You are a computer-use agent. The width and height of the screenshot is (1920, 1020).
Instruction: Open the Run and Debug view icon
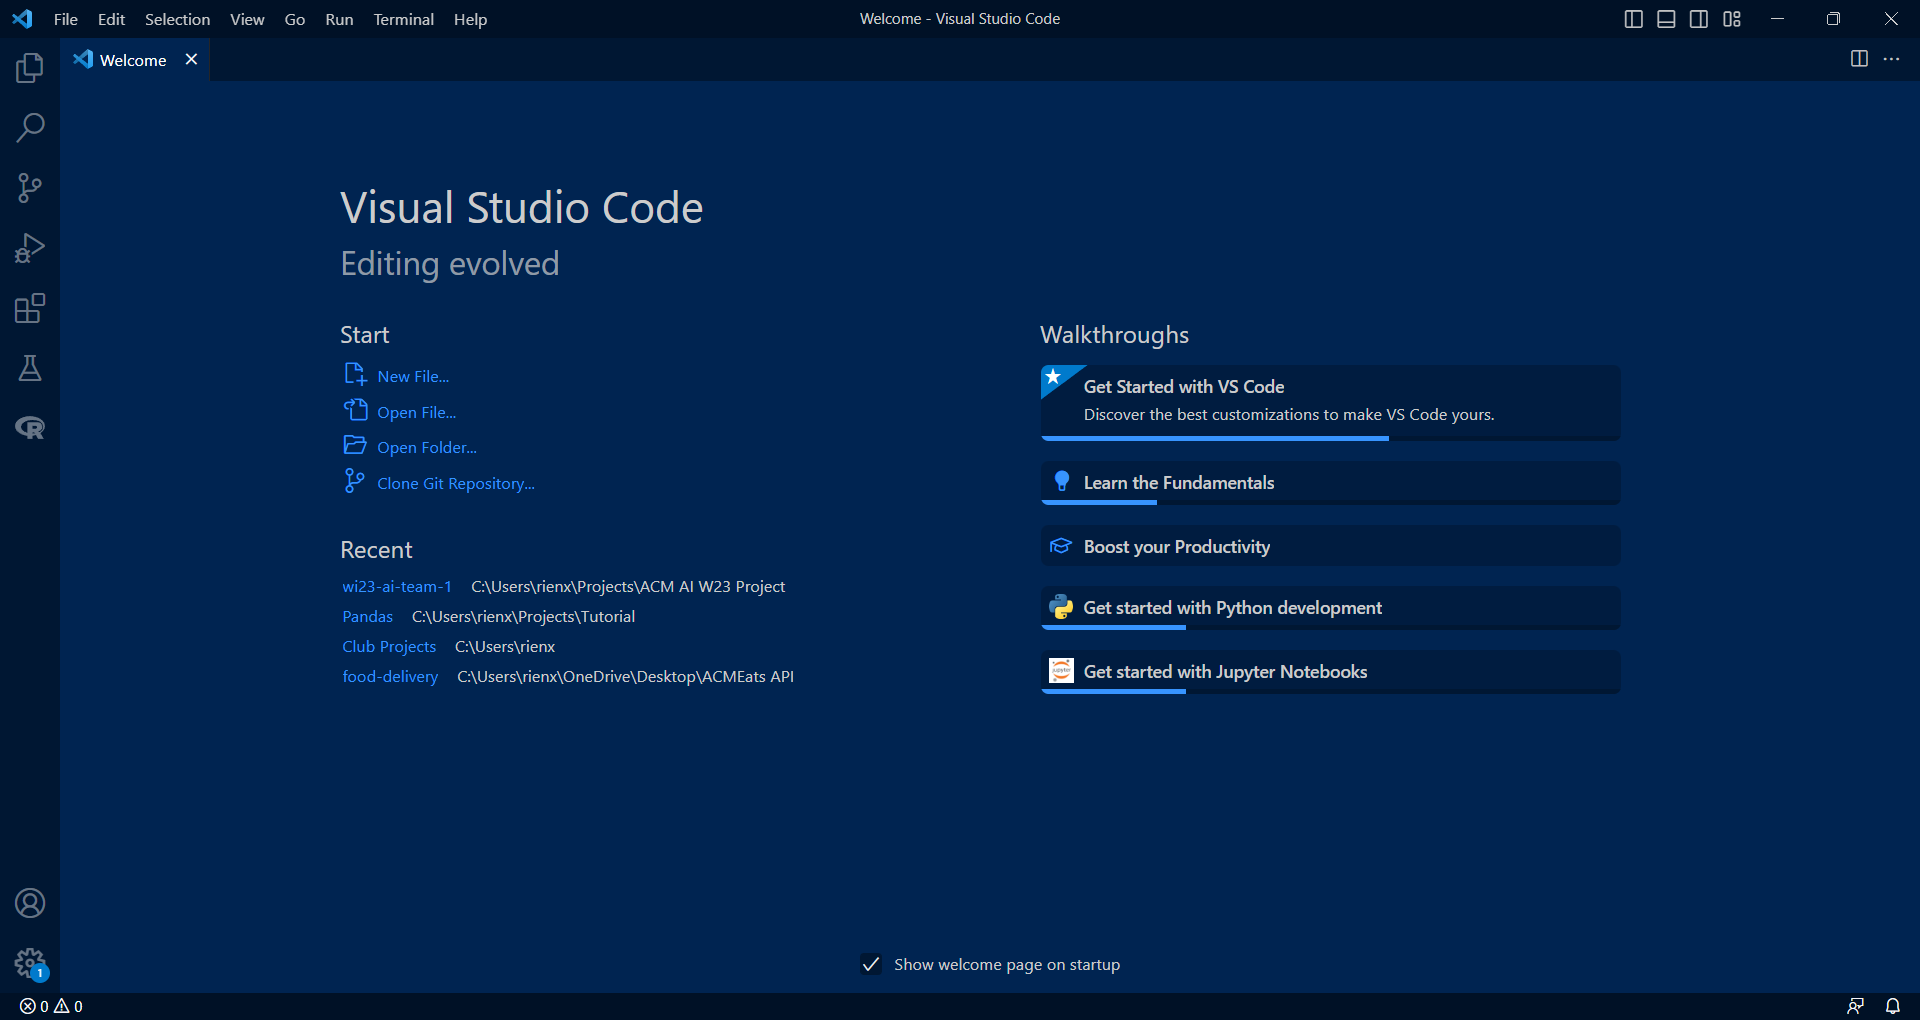(x=30, y=248)
